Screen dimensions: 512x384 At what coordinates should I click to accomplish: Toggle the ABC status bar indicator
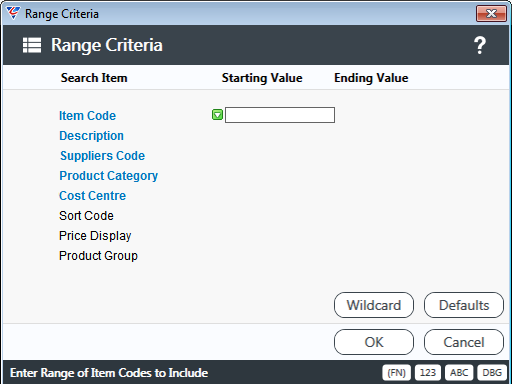459,372
